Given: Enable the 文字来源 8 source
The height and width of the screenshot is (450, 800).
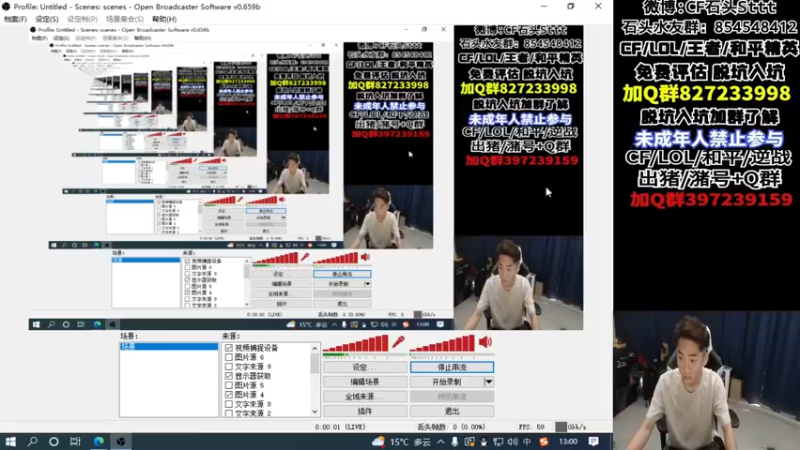Looking at the screenshot, I should click(229, 404).
